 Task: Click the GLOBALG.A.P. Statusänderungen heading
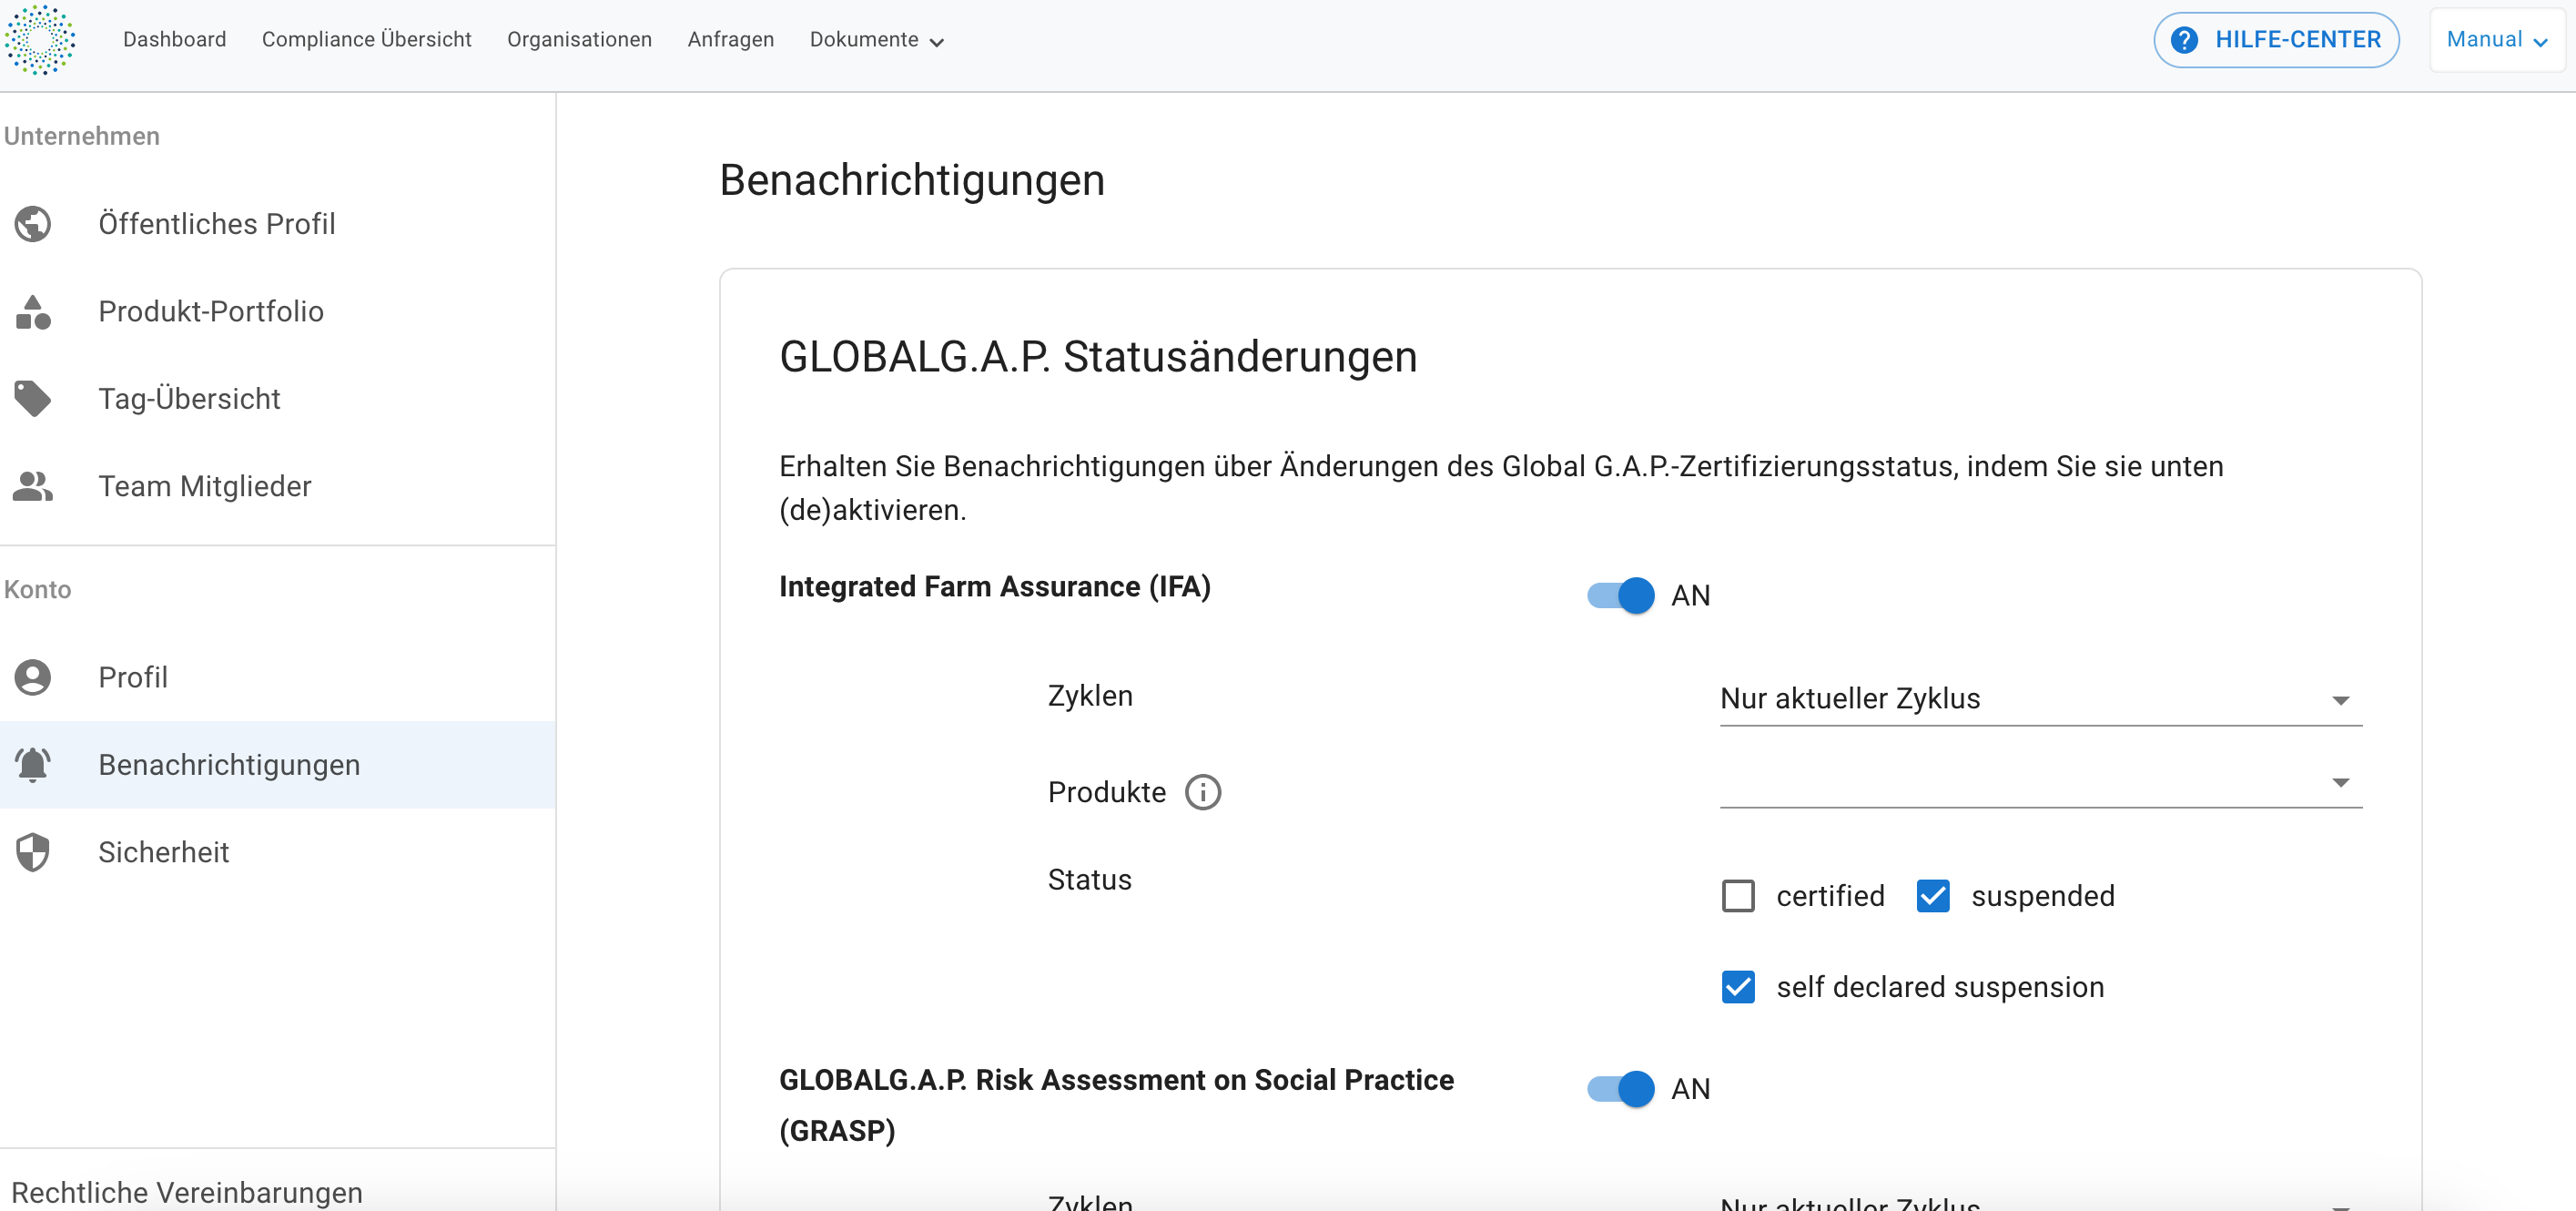pos(1098,358)
